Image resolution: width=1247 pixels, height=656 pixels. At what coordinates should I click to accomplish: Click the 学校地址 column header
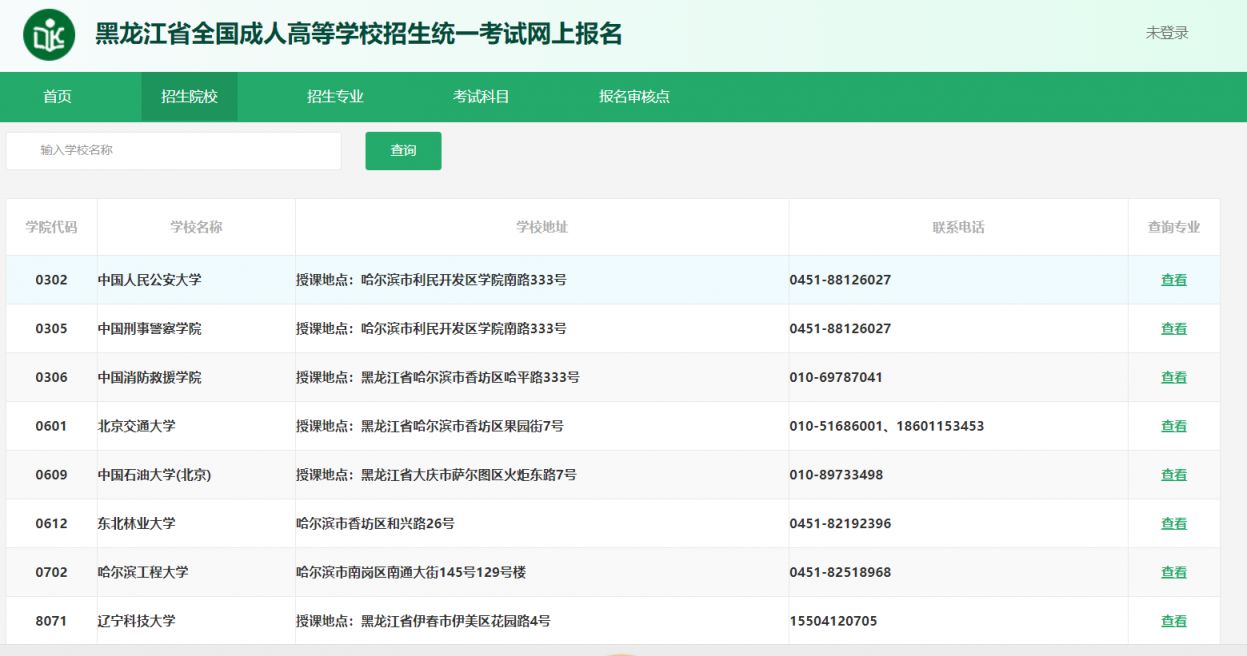coord(542,227)
